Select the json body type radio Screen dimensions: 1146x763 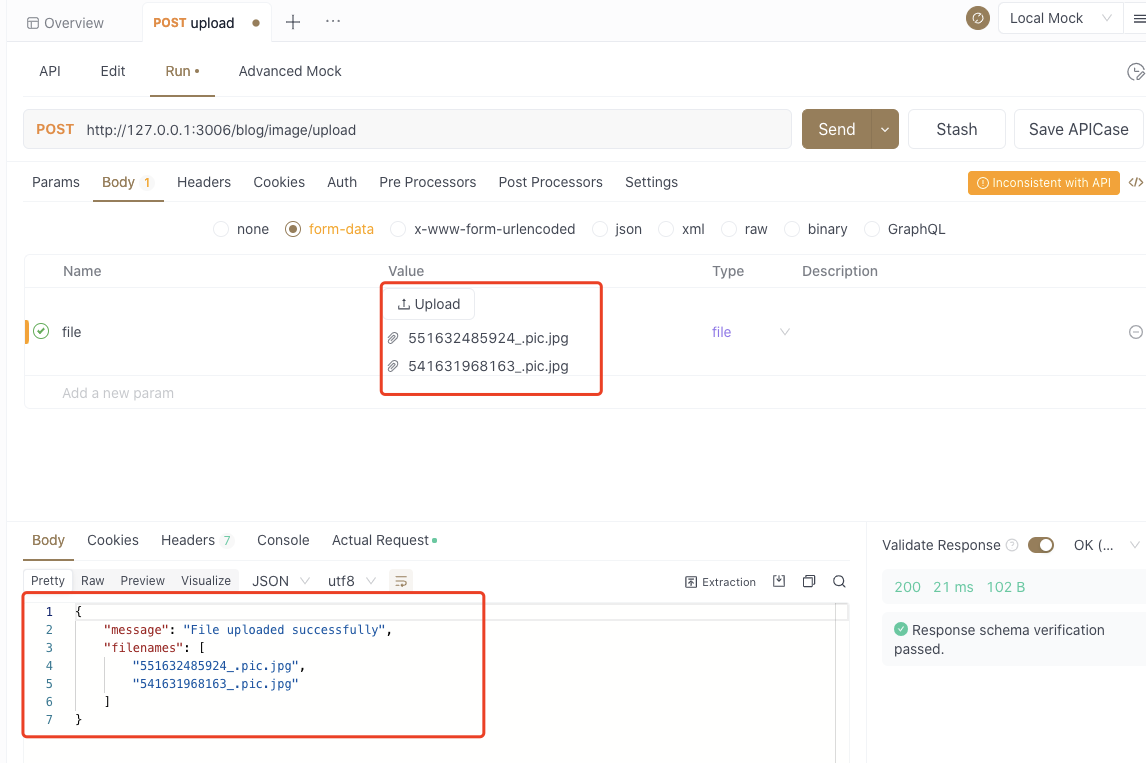pos(600,229)
